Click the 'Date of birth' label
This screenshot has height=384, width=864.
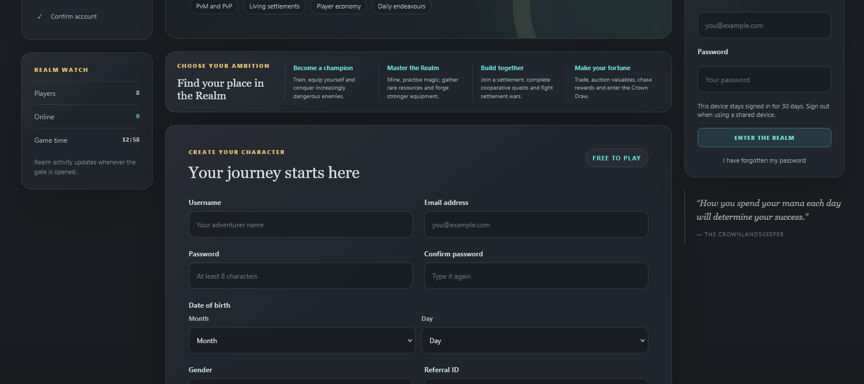click(x=209, y=305)
